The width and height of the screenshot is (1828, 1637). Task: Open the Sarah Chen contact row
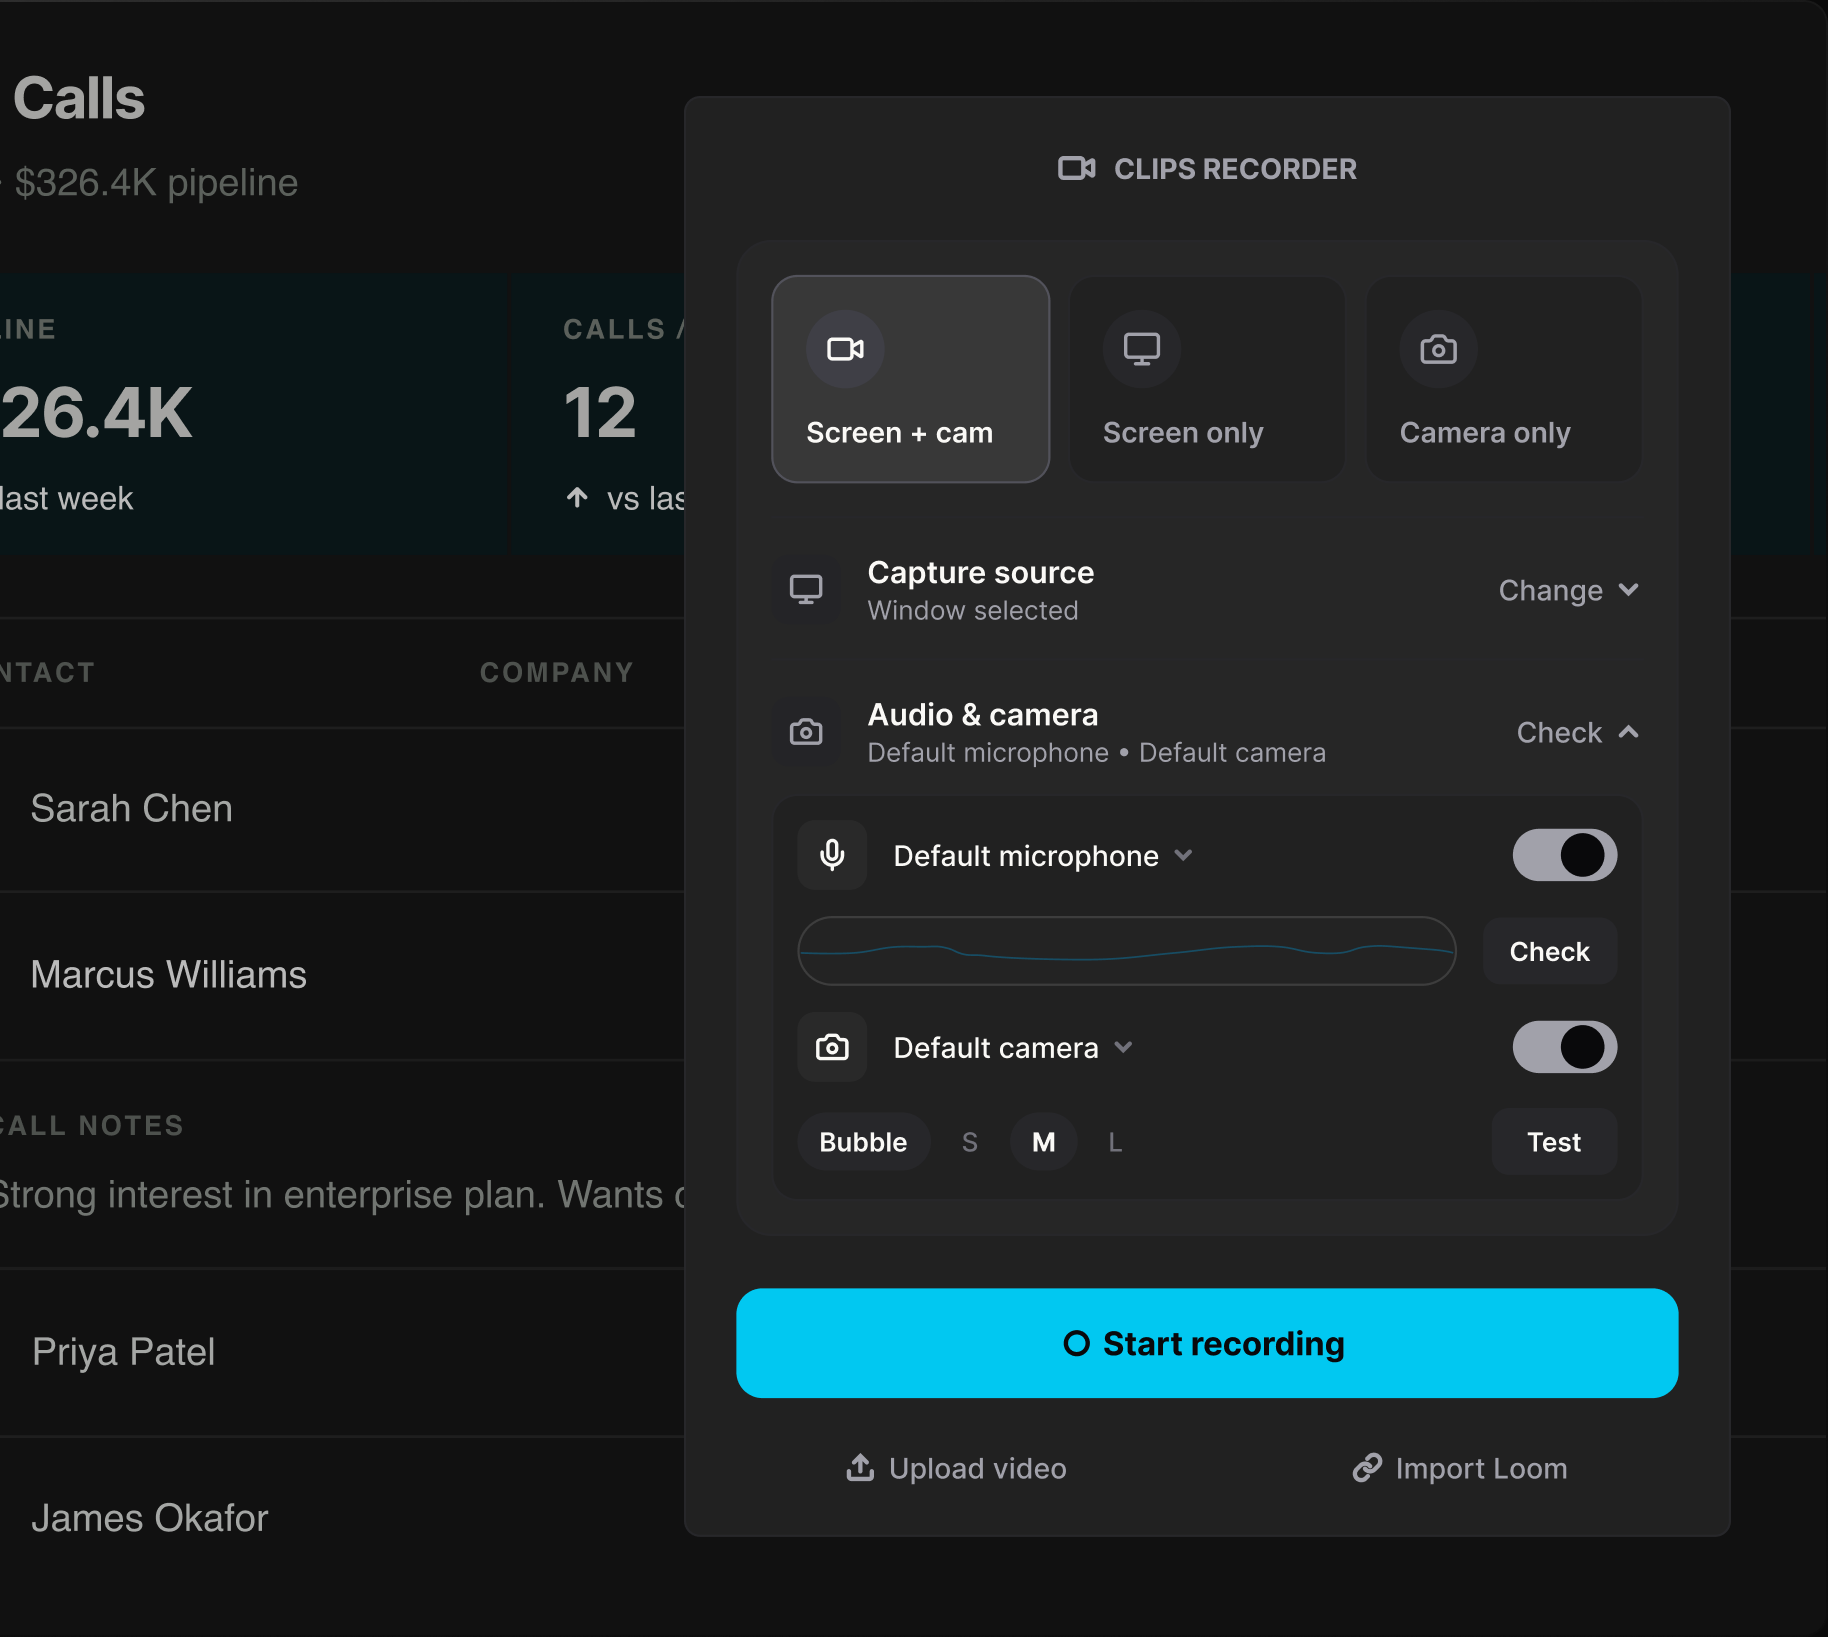pyautogui.click(x=342, y=808)
